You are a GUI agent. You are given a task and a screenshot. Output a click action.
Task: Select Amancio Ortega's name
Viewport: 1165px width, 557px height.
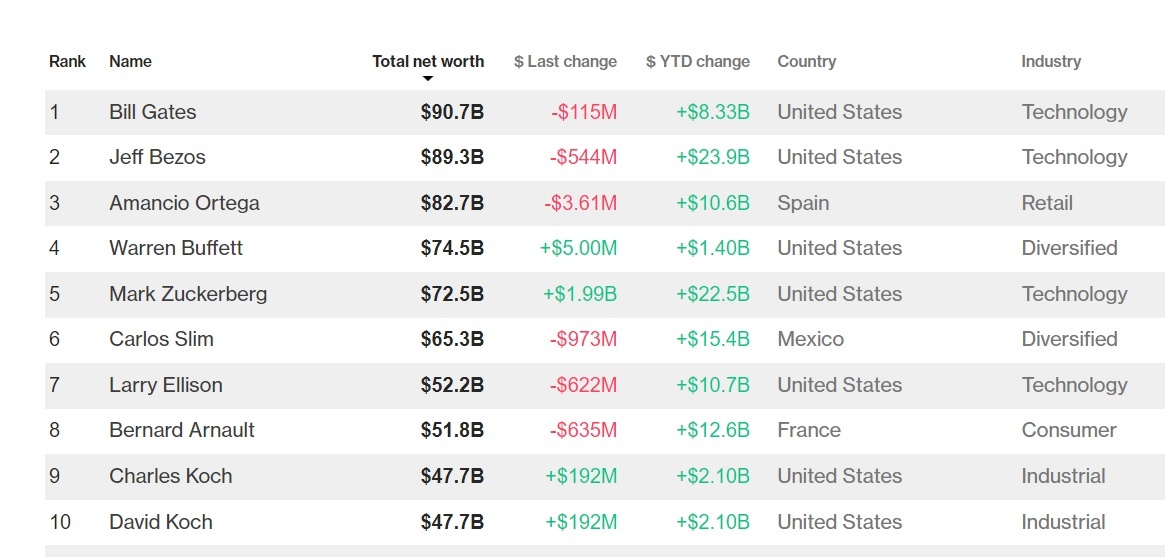click(x=184, y=203)
